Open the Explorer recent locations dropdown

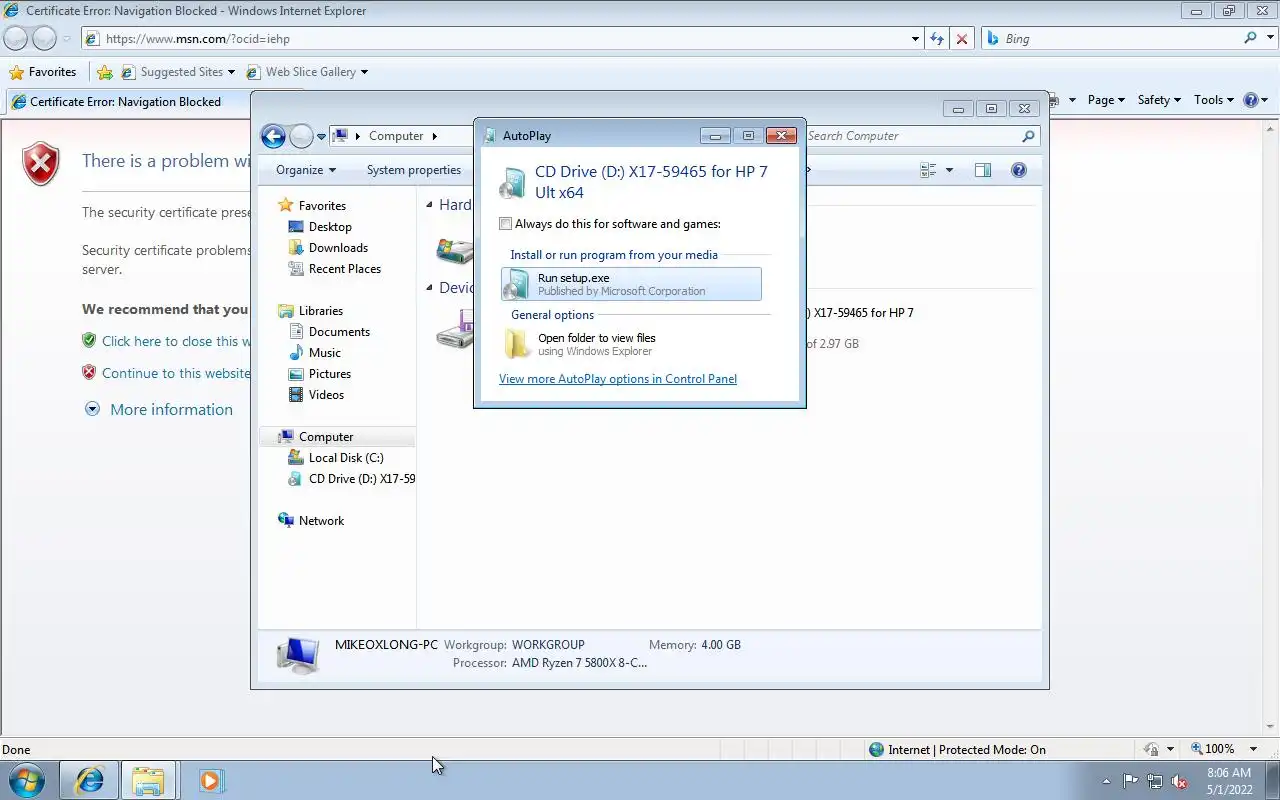click(x=322, y=136)
